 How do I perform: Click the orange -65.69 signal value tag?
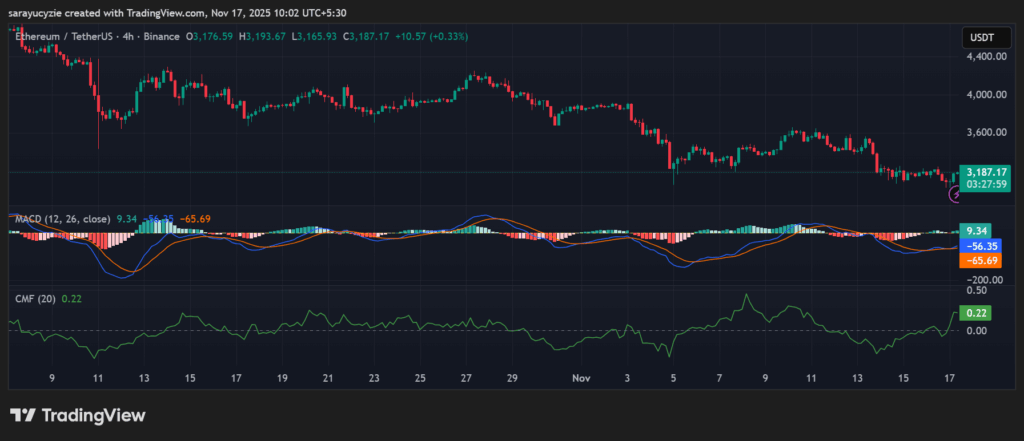[980, 260]
